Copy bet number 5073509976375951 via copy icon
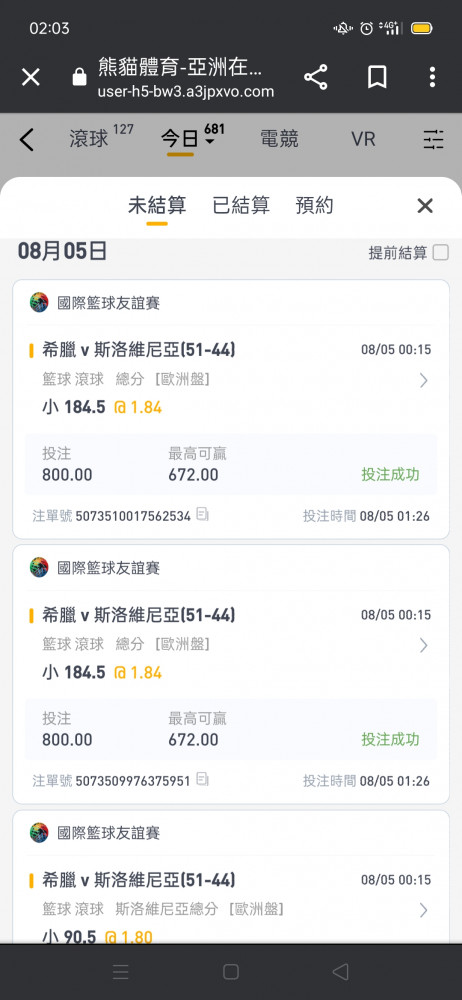Screen dimensions: 462x1000 tap(202, 779)
